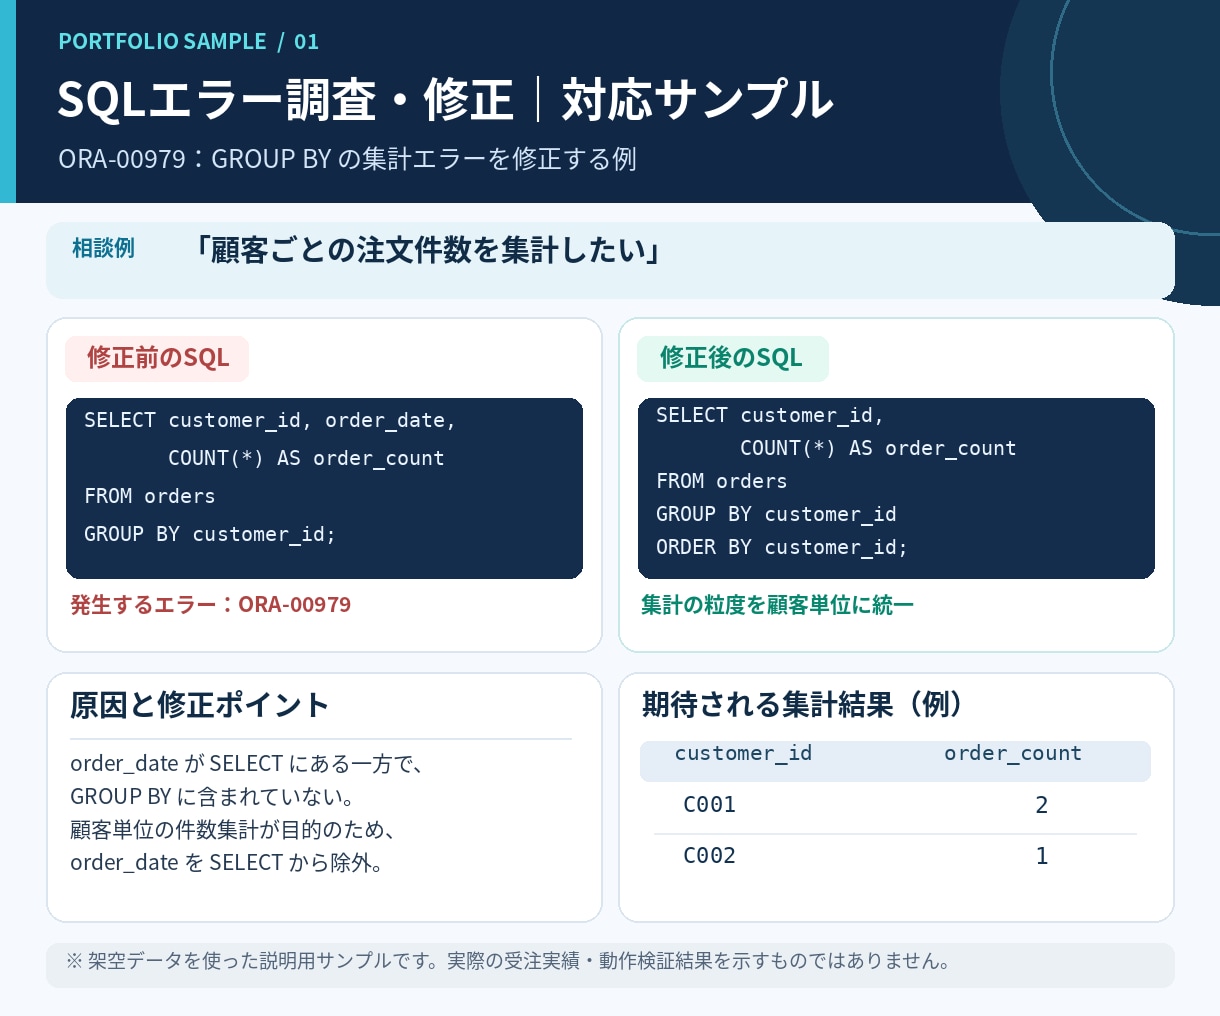Click the 修正後のSQL badge
The height and width of the screenshot is (1016, 1220).
(732, 358)
